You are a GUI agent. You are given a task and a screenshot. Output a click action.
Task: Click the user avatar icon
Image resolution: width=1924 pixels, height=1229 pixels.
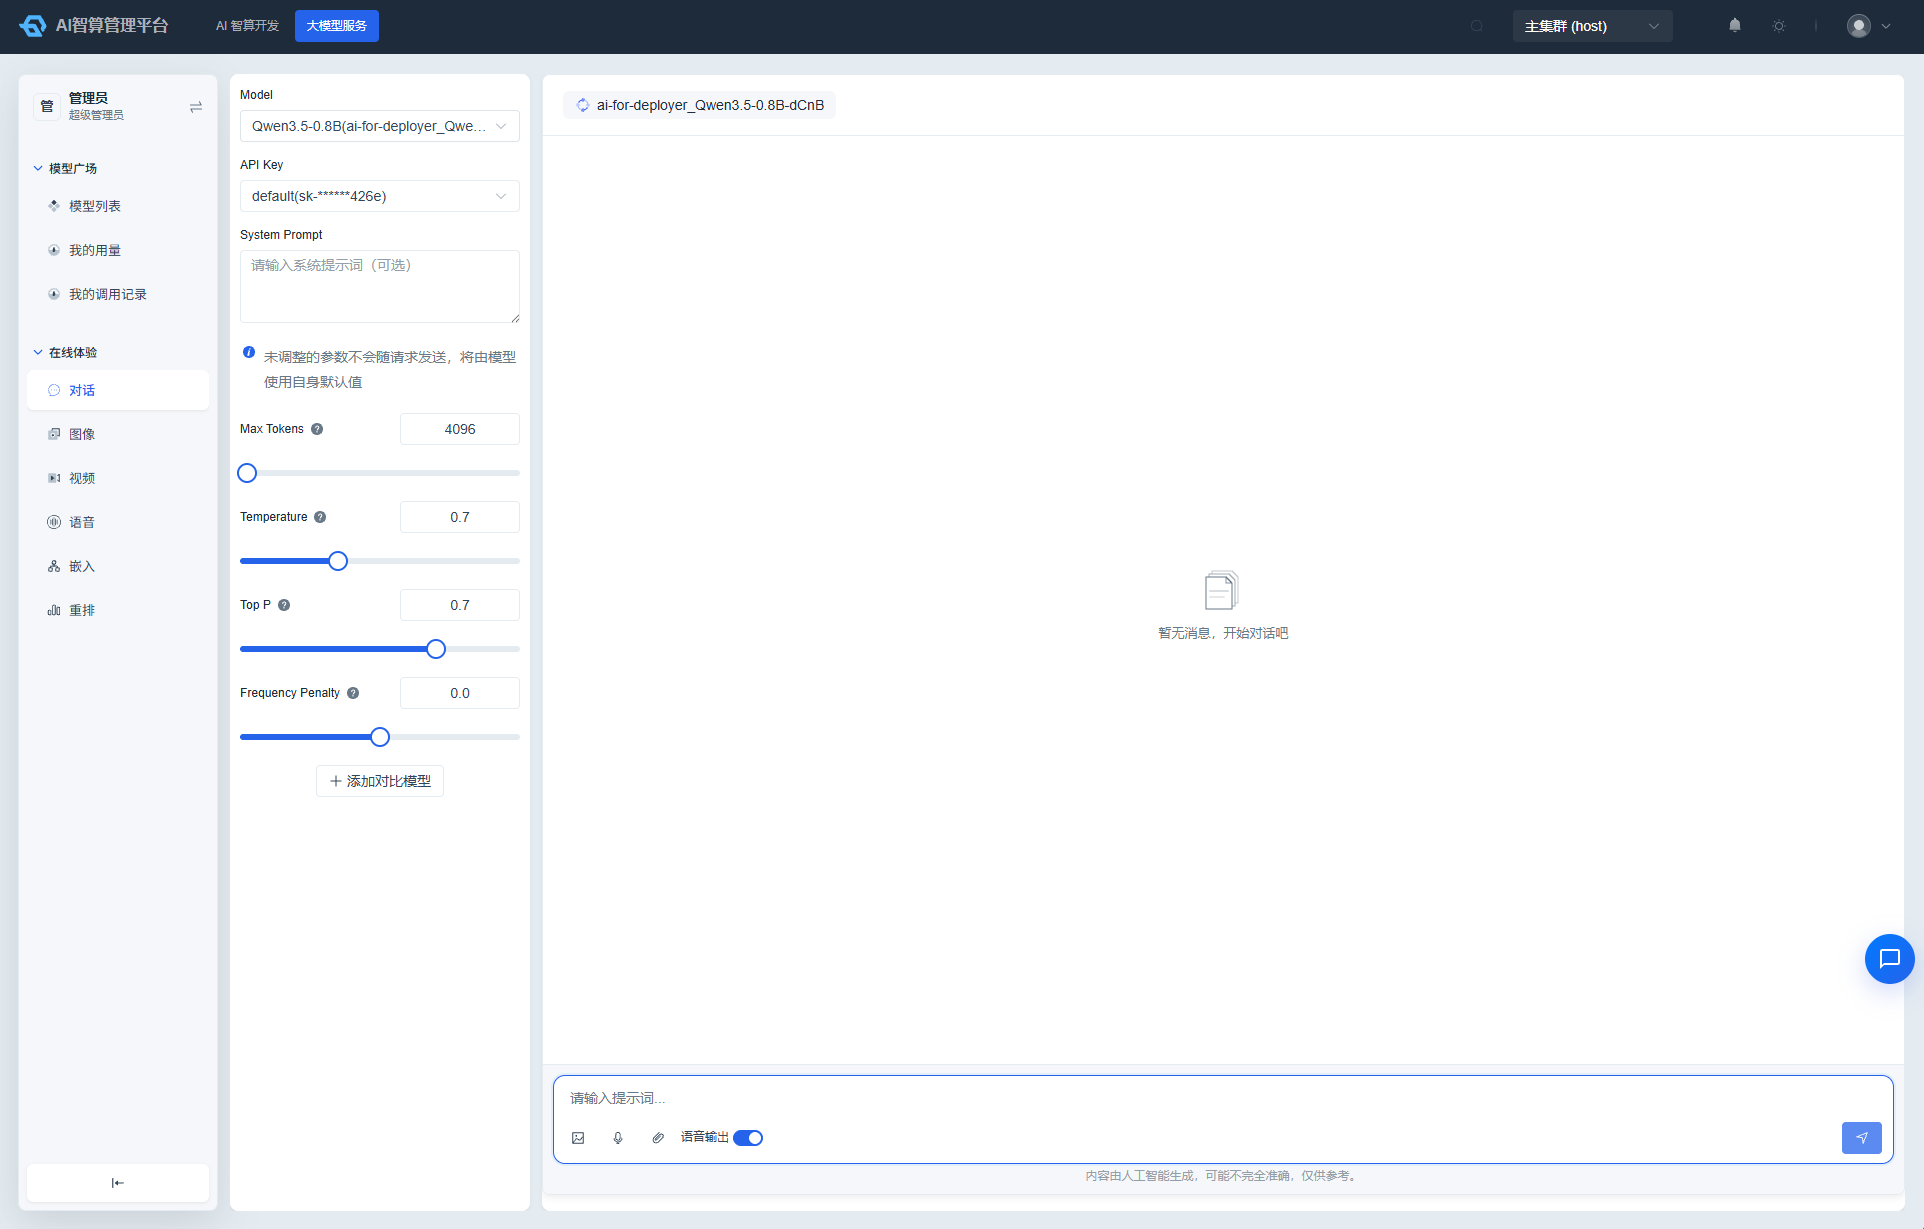pos(1859,26)
